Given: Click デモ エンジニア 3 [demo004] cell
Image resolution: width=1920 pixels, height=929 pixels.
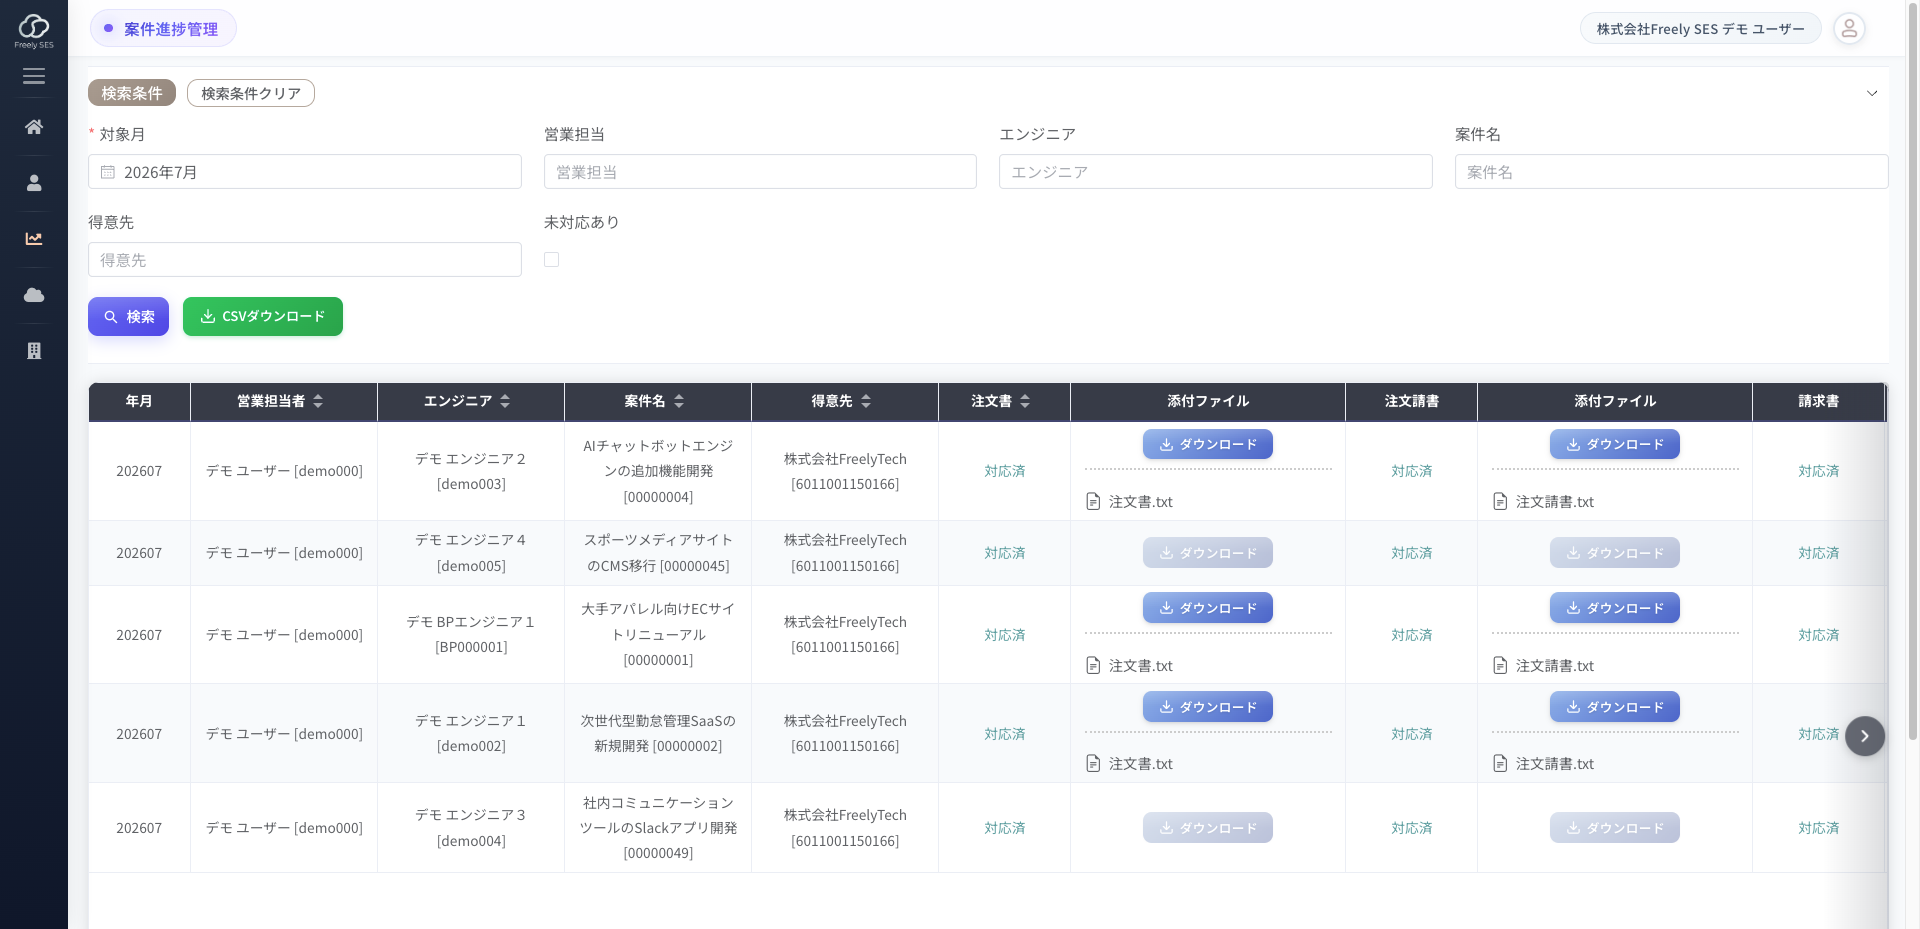Looking at the screenshot, I should 471,828.
